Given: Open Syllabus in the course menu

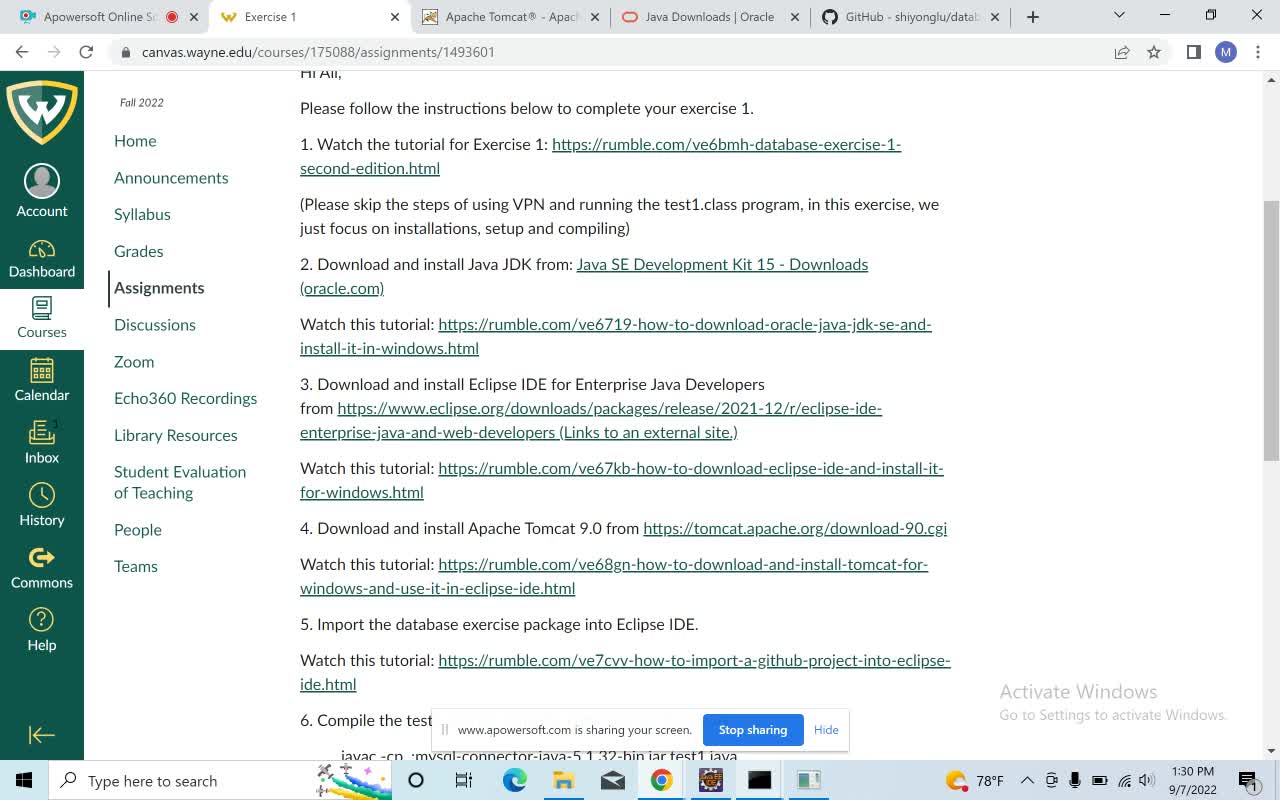Looking at the screenshot, I should coord(142,214).
